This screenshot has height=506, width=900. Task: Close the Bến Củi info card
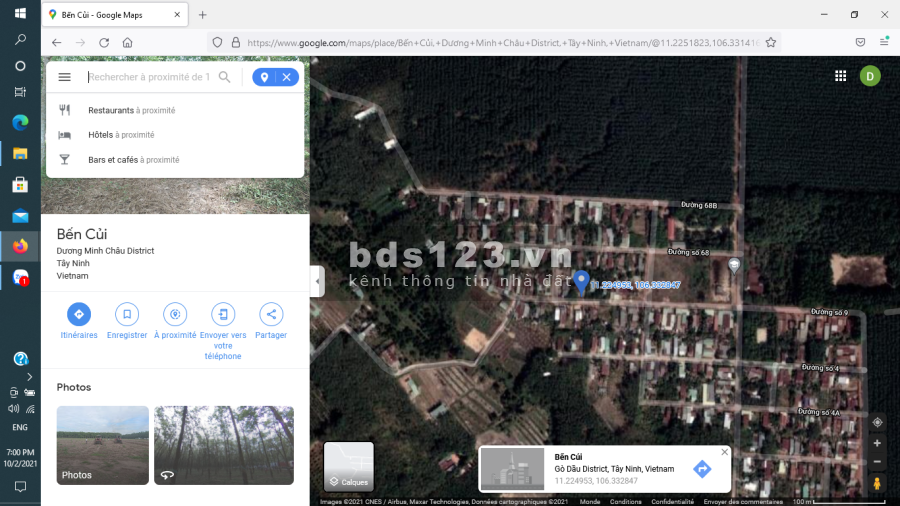(725, 452)
